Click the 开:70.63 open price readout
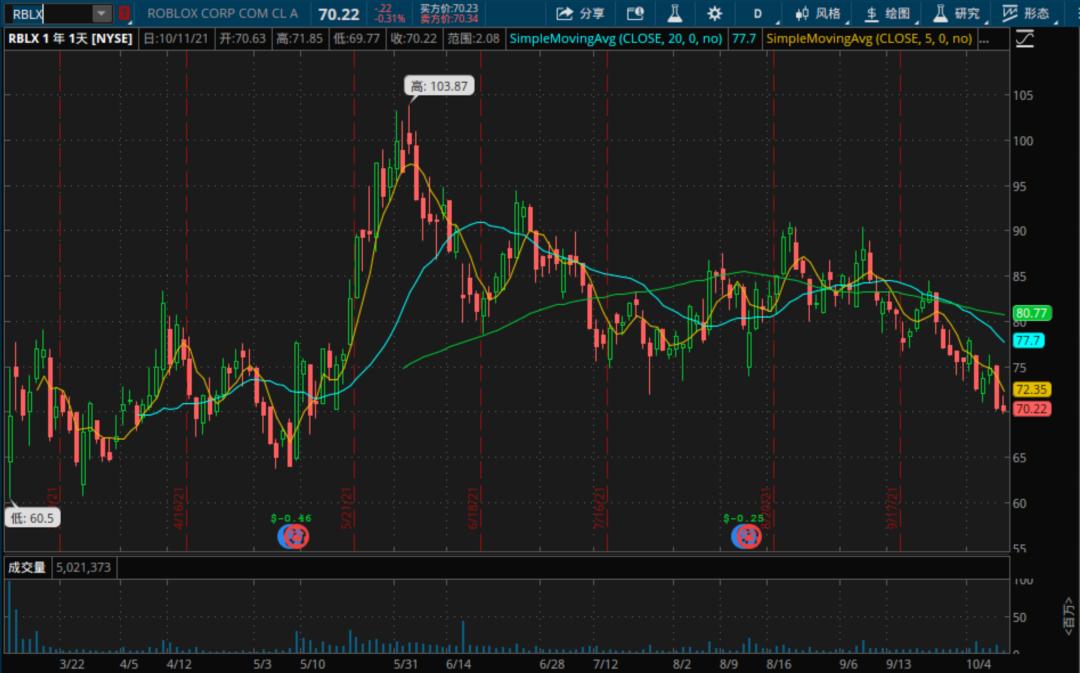Image resolution: width=1080 pixels, height=673 pixels. pyautogui.click(x=242, y=39)
